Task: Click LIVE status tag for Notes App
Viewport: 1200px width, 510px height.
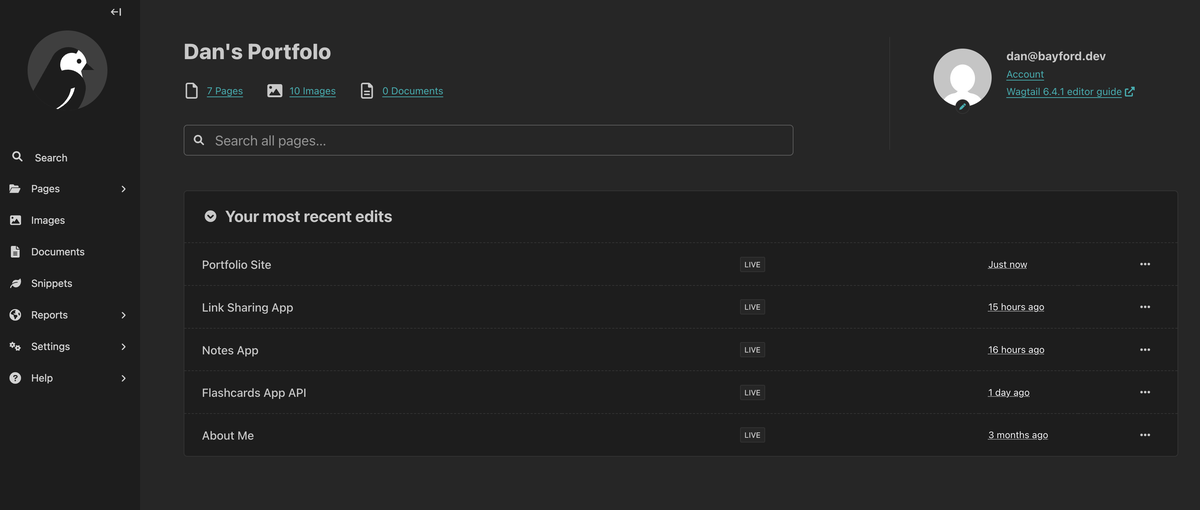Action: click(x=752, y=350)
